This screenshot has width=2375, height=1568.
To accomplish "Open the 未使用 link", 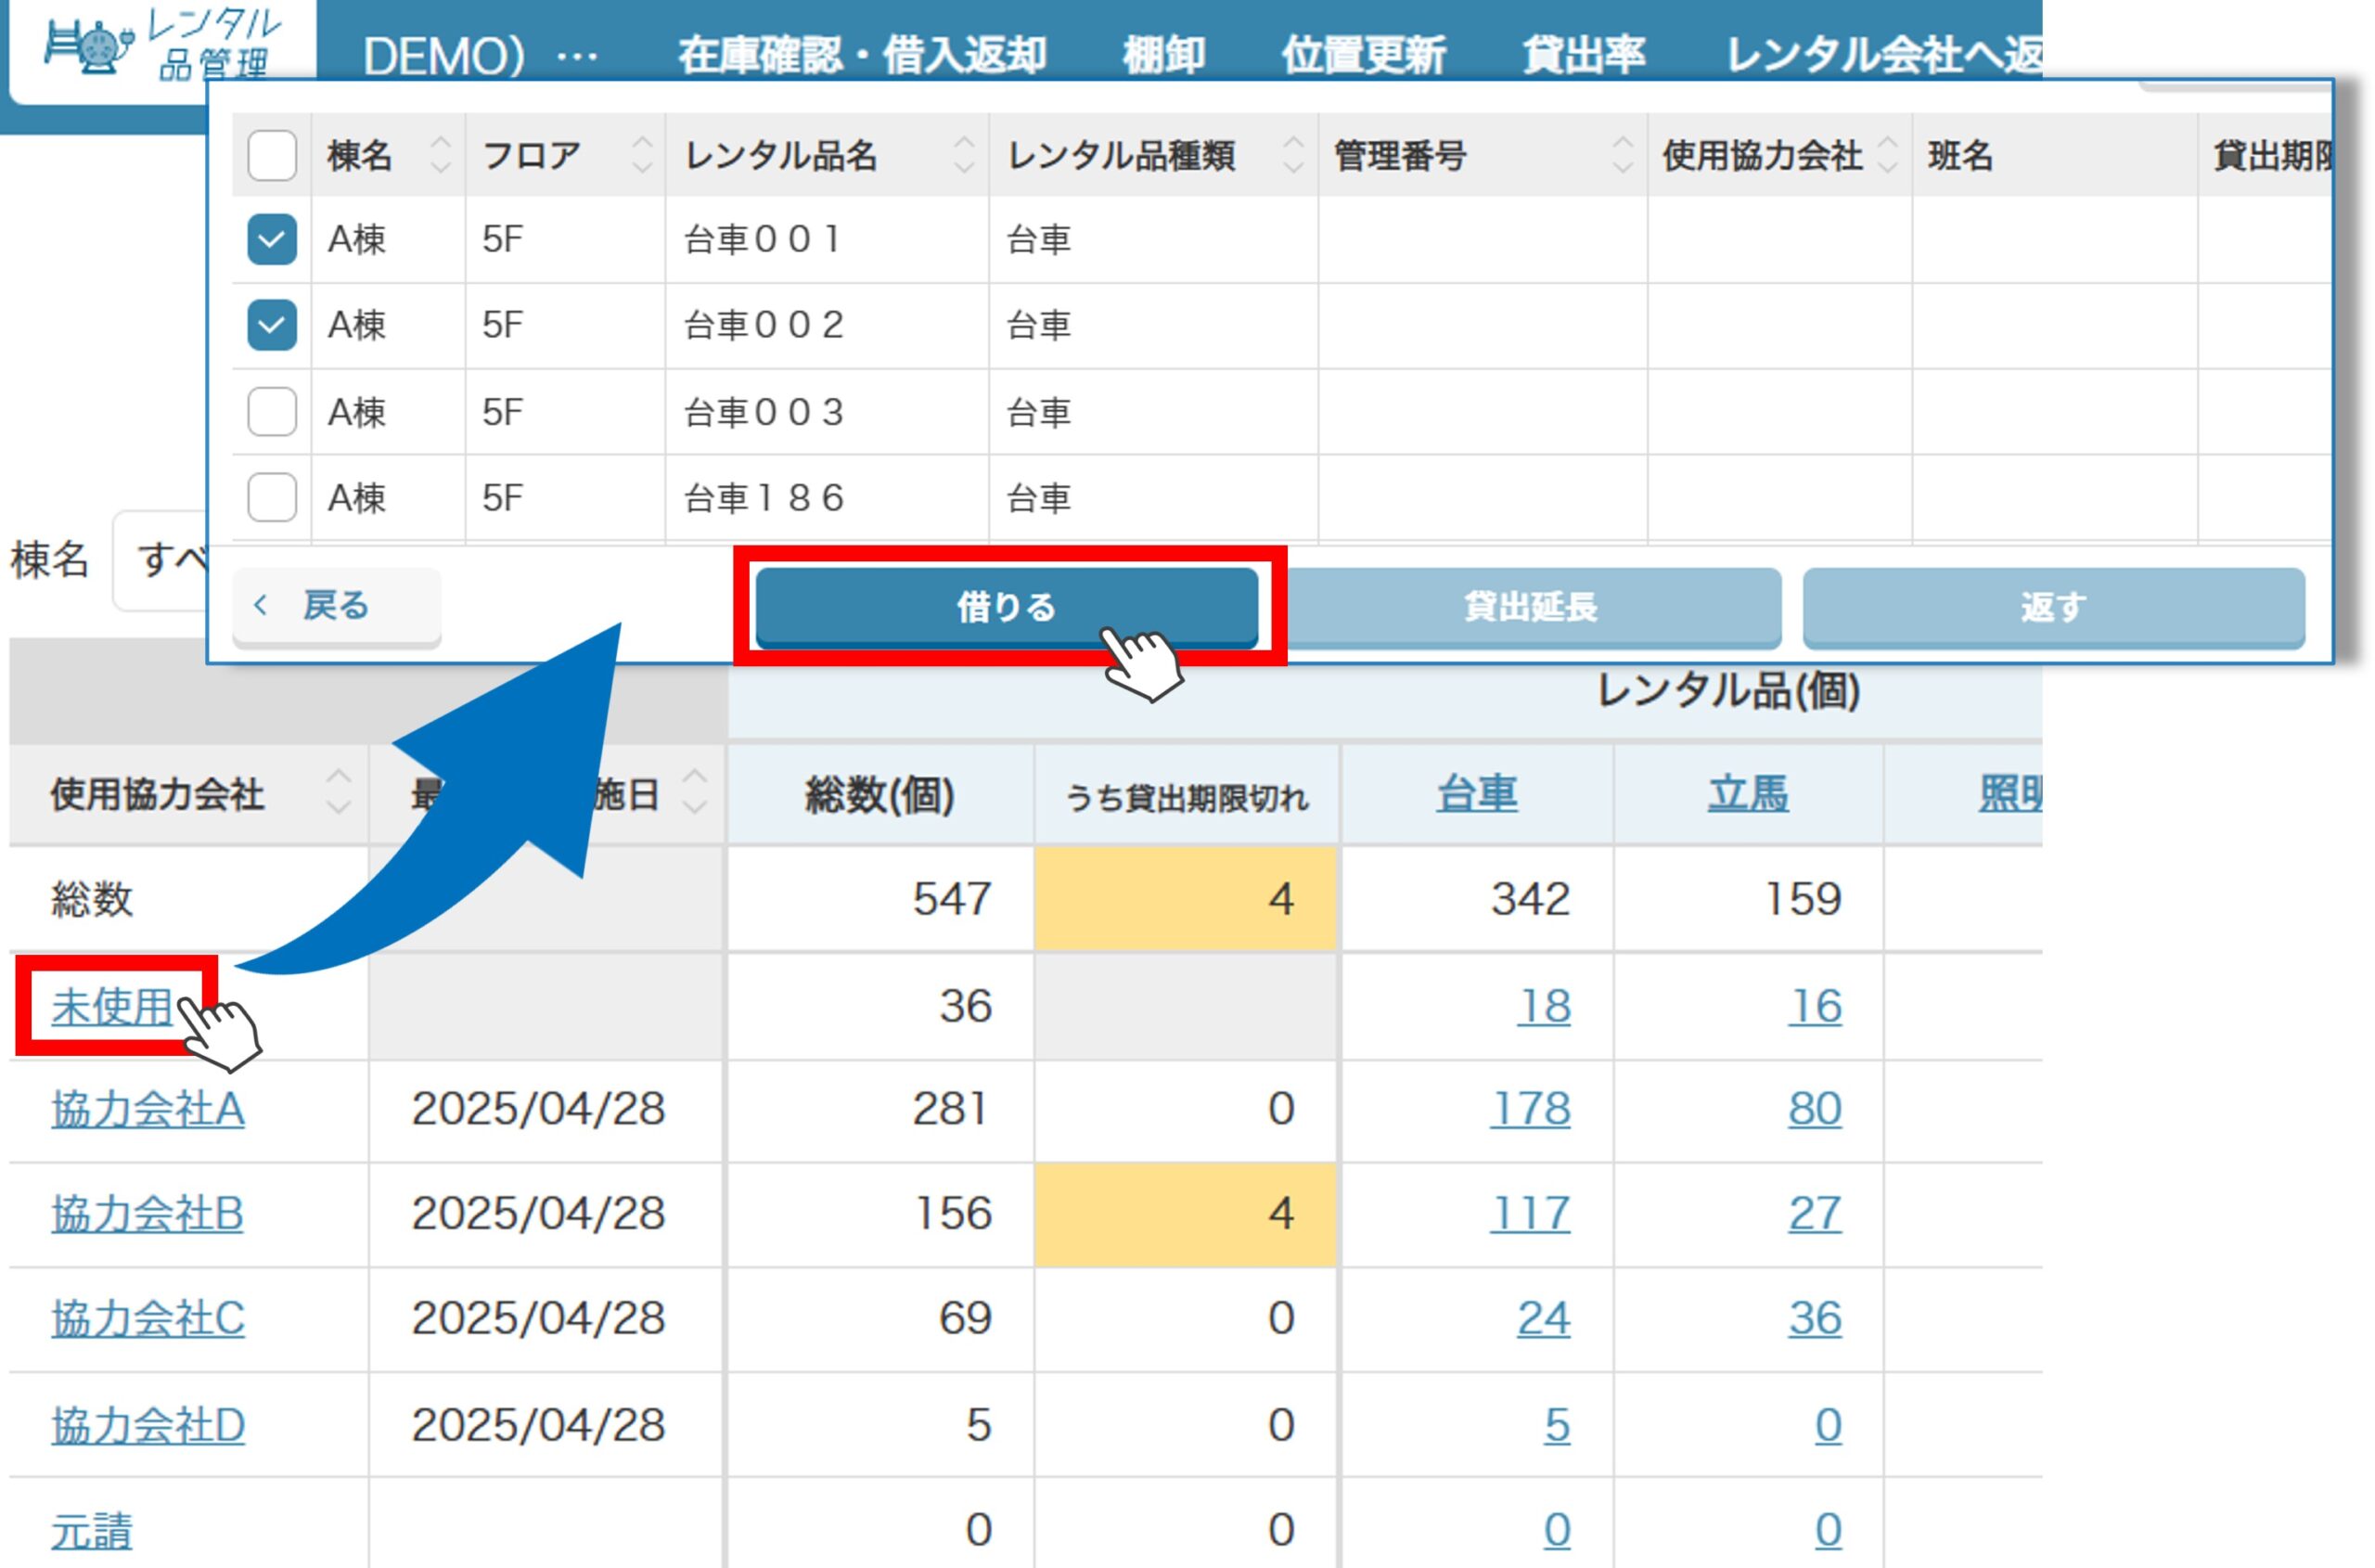I will click(111, 1006).
